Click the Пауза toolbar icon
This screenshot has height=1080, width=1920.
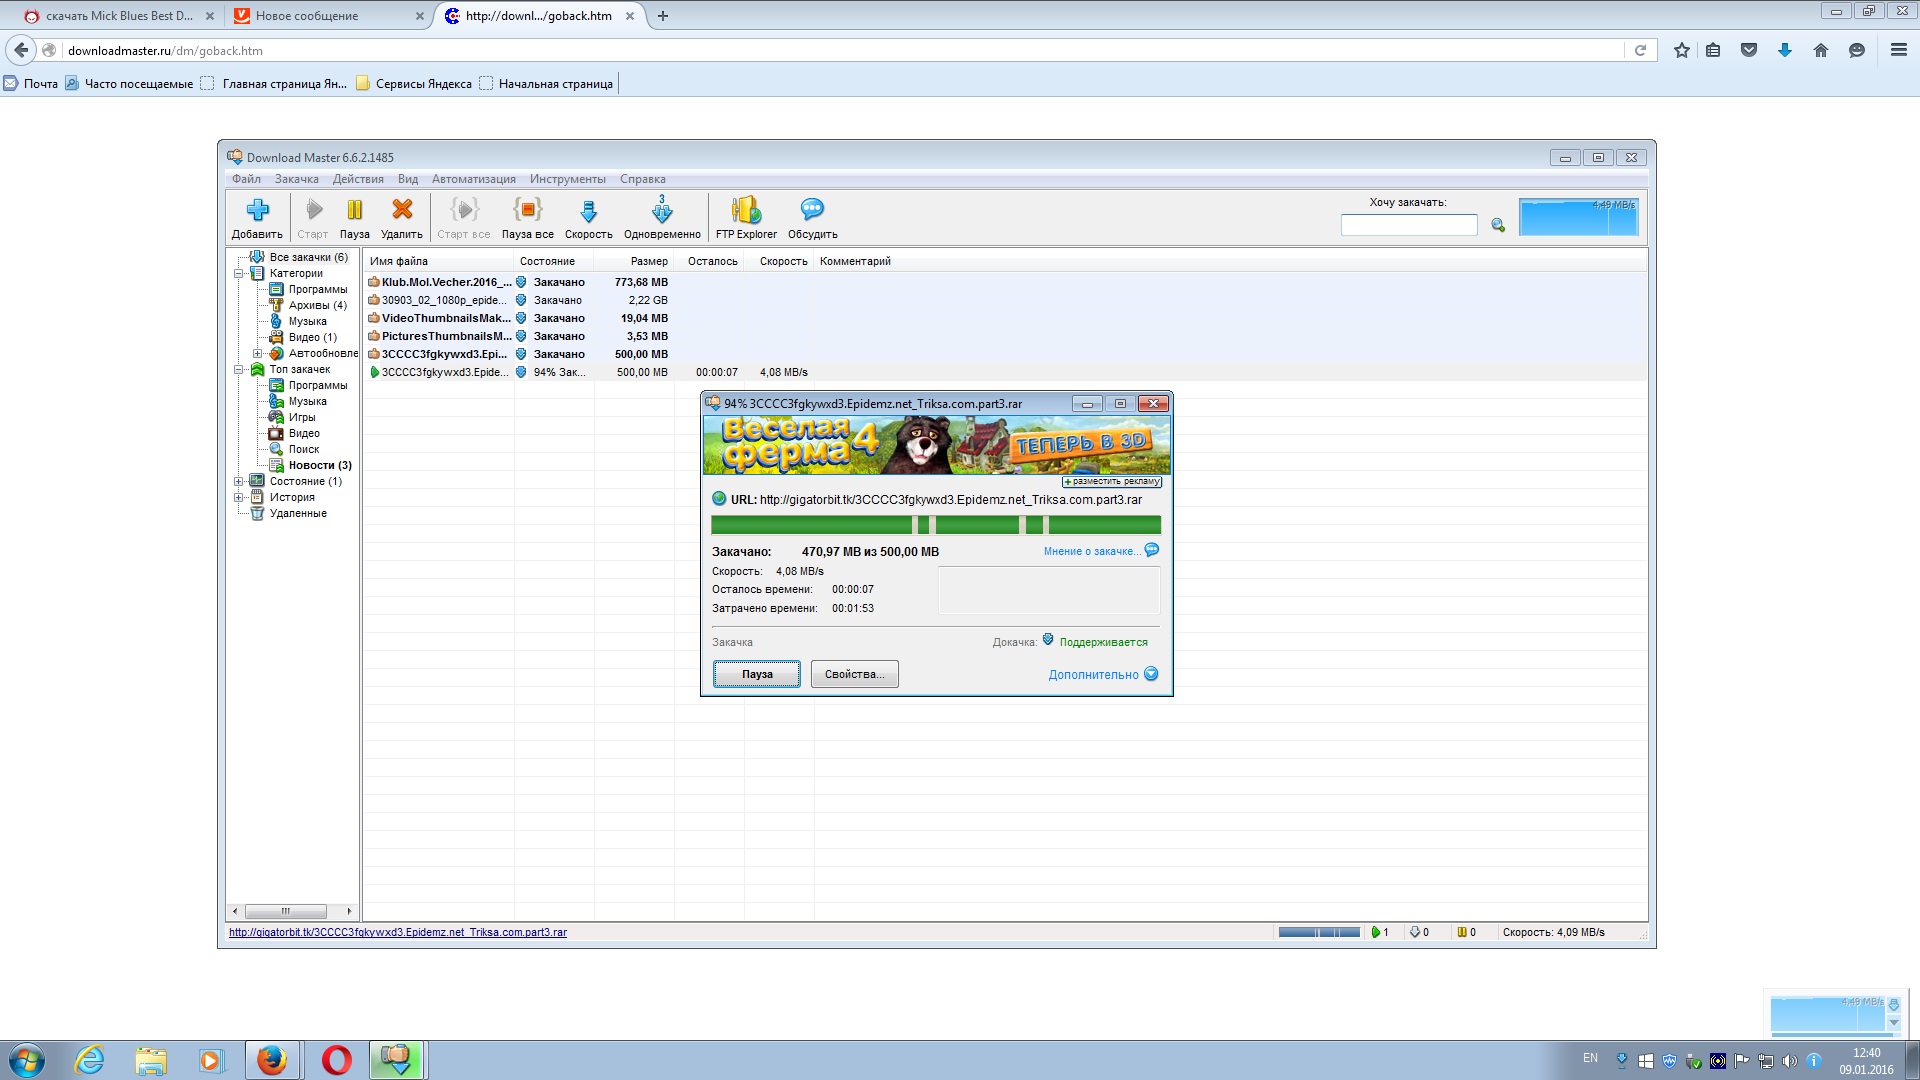(x=355, y=210)
